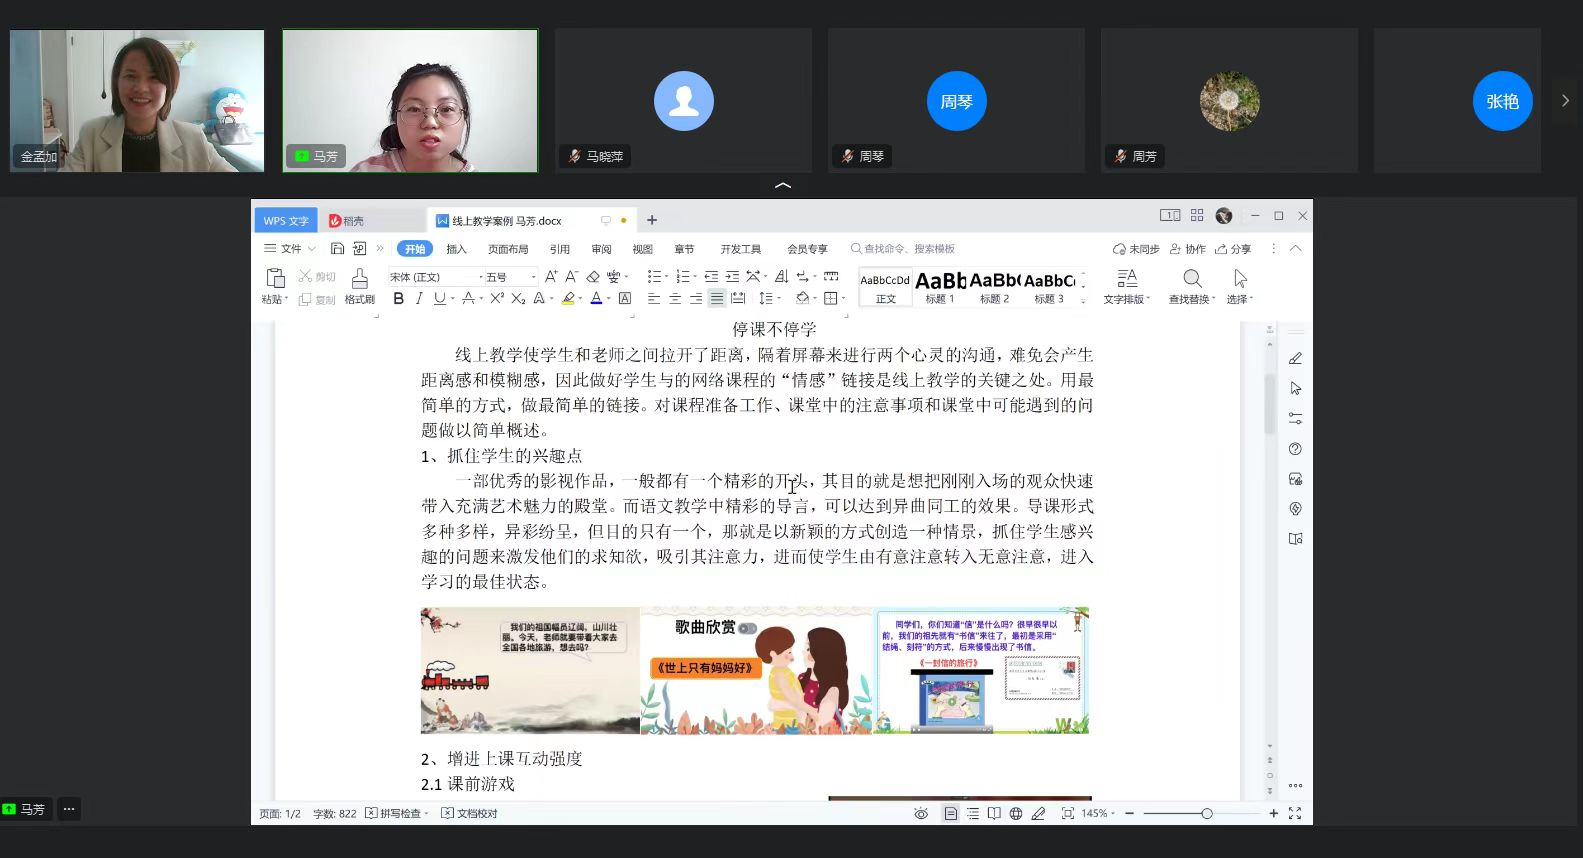The image size is (1583, 858).
Task: Click the superscript X² icon
Action: (497, 298)
